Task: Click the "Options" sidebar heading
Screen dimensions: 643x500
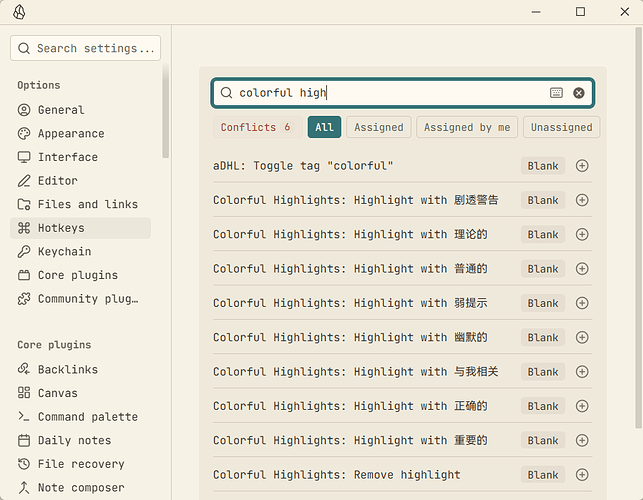Action: click(x=39, y=85)
